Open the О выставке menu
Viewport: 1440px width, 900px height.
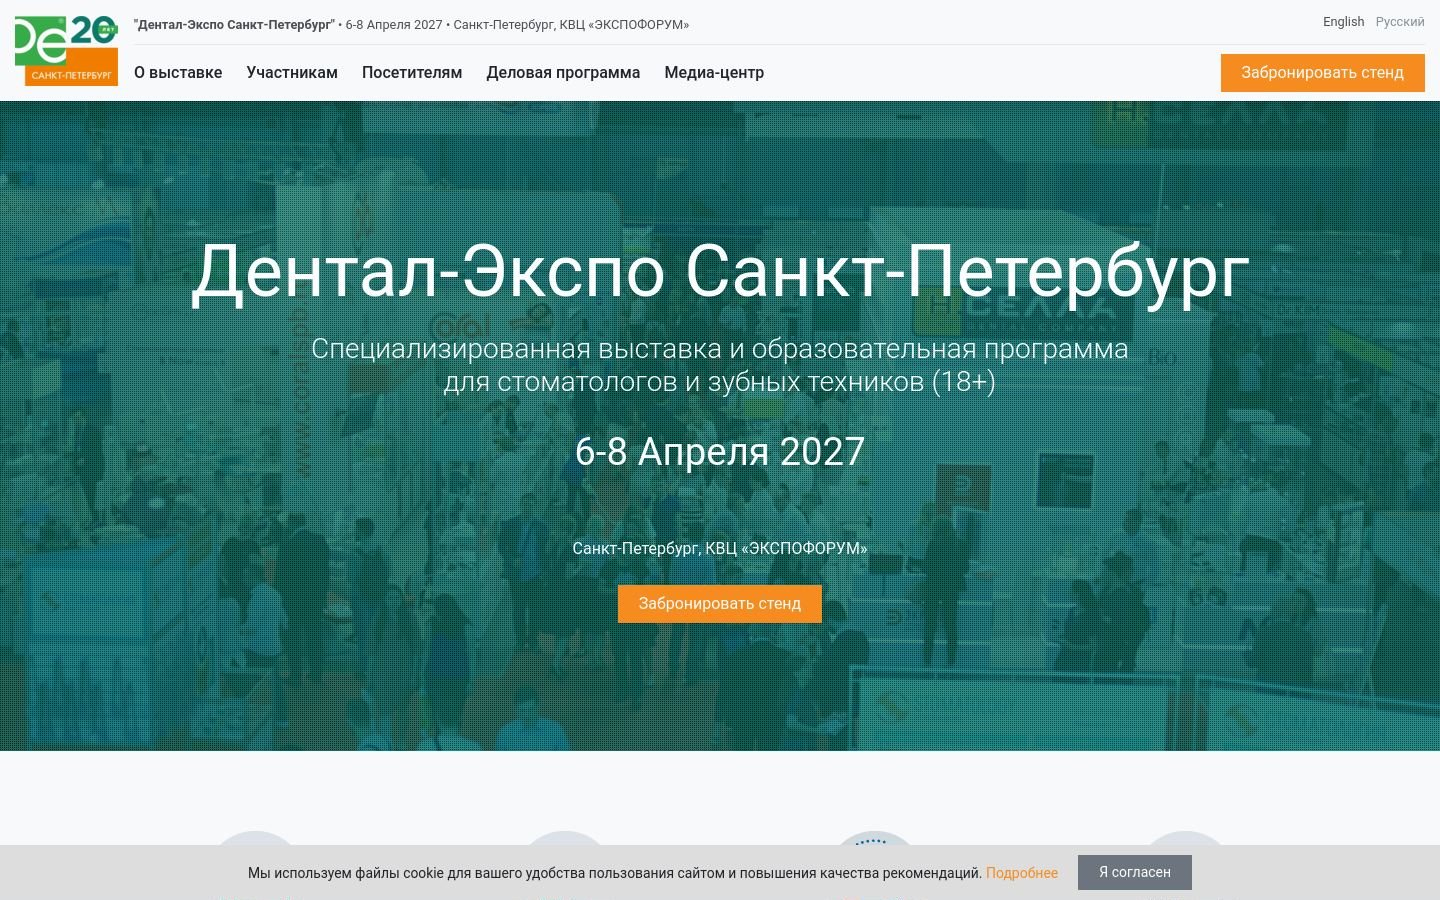coord(178,73)
